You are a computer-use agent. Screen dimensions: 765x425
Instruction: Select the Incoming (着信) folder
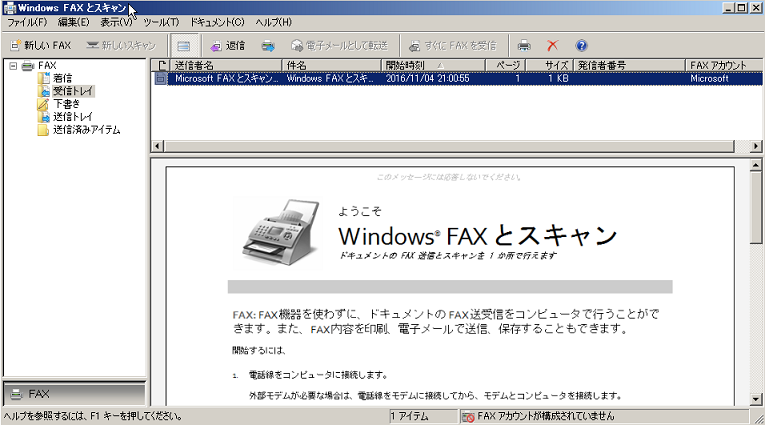pyautogui.click(x=62, y=78)
